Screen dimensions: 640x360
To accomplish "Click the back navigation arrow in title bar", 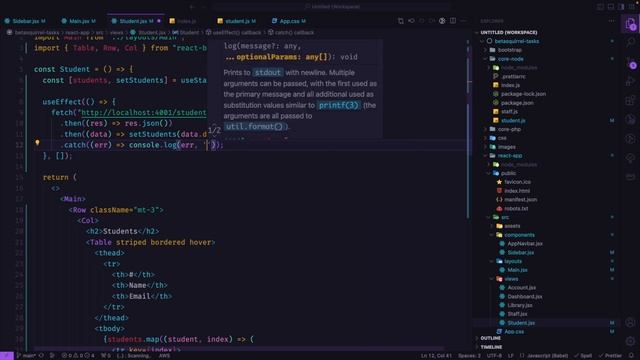I will (x=192, y=7).
